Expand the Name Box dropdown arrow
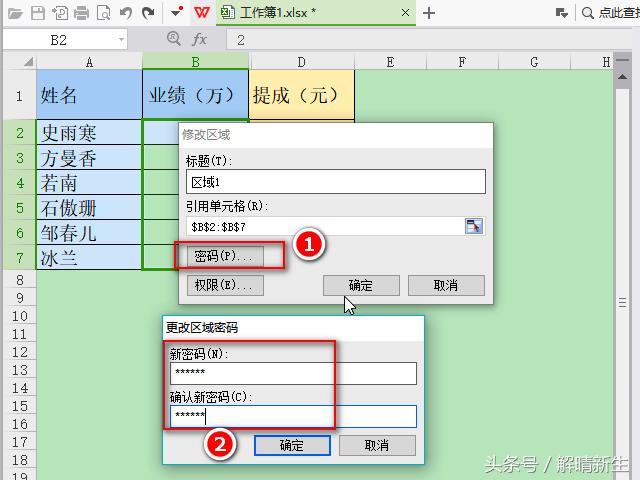 coord(121,40)
